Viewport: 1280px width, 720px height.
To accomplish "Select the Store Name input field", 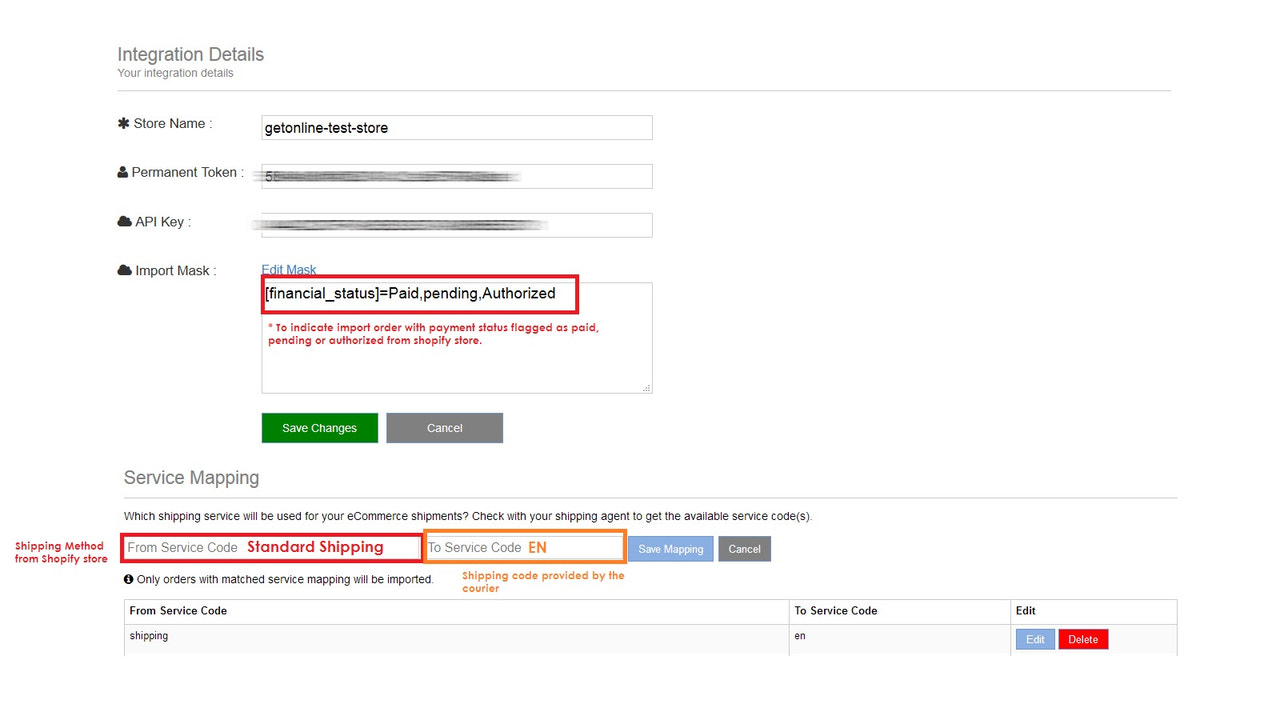I will click(x=456, y=127).
